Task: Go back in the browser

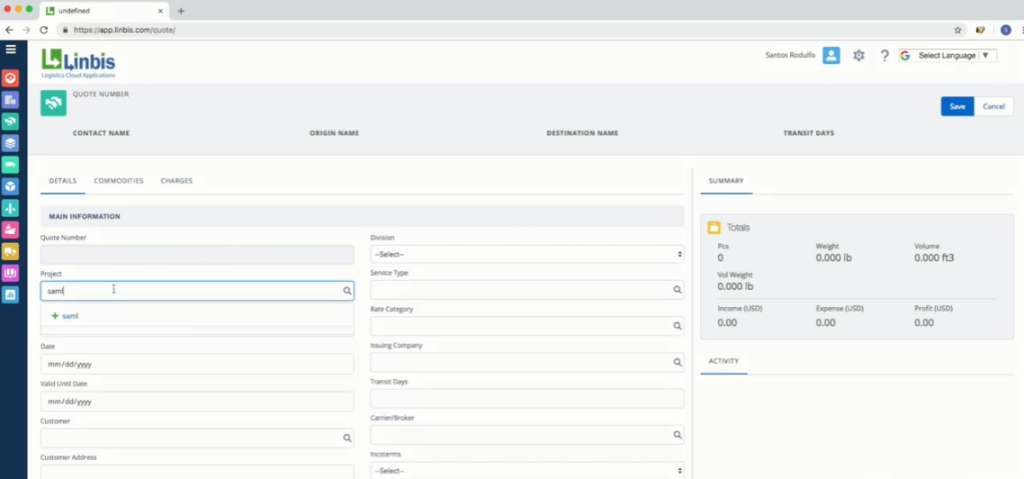Action: 9,30
